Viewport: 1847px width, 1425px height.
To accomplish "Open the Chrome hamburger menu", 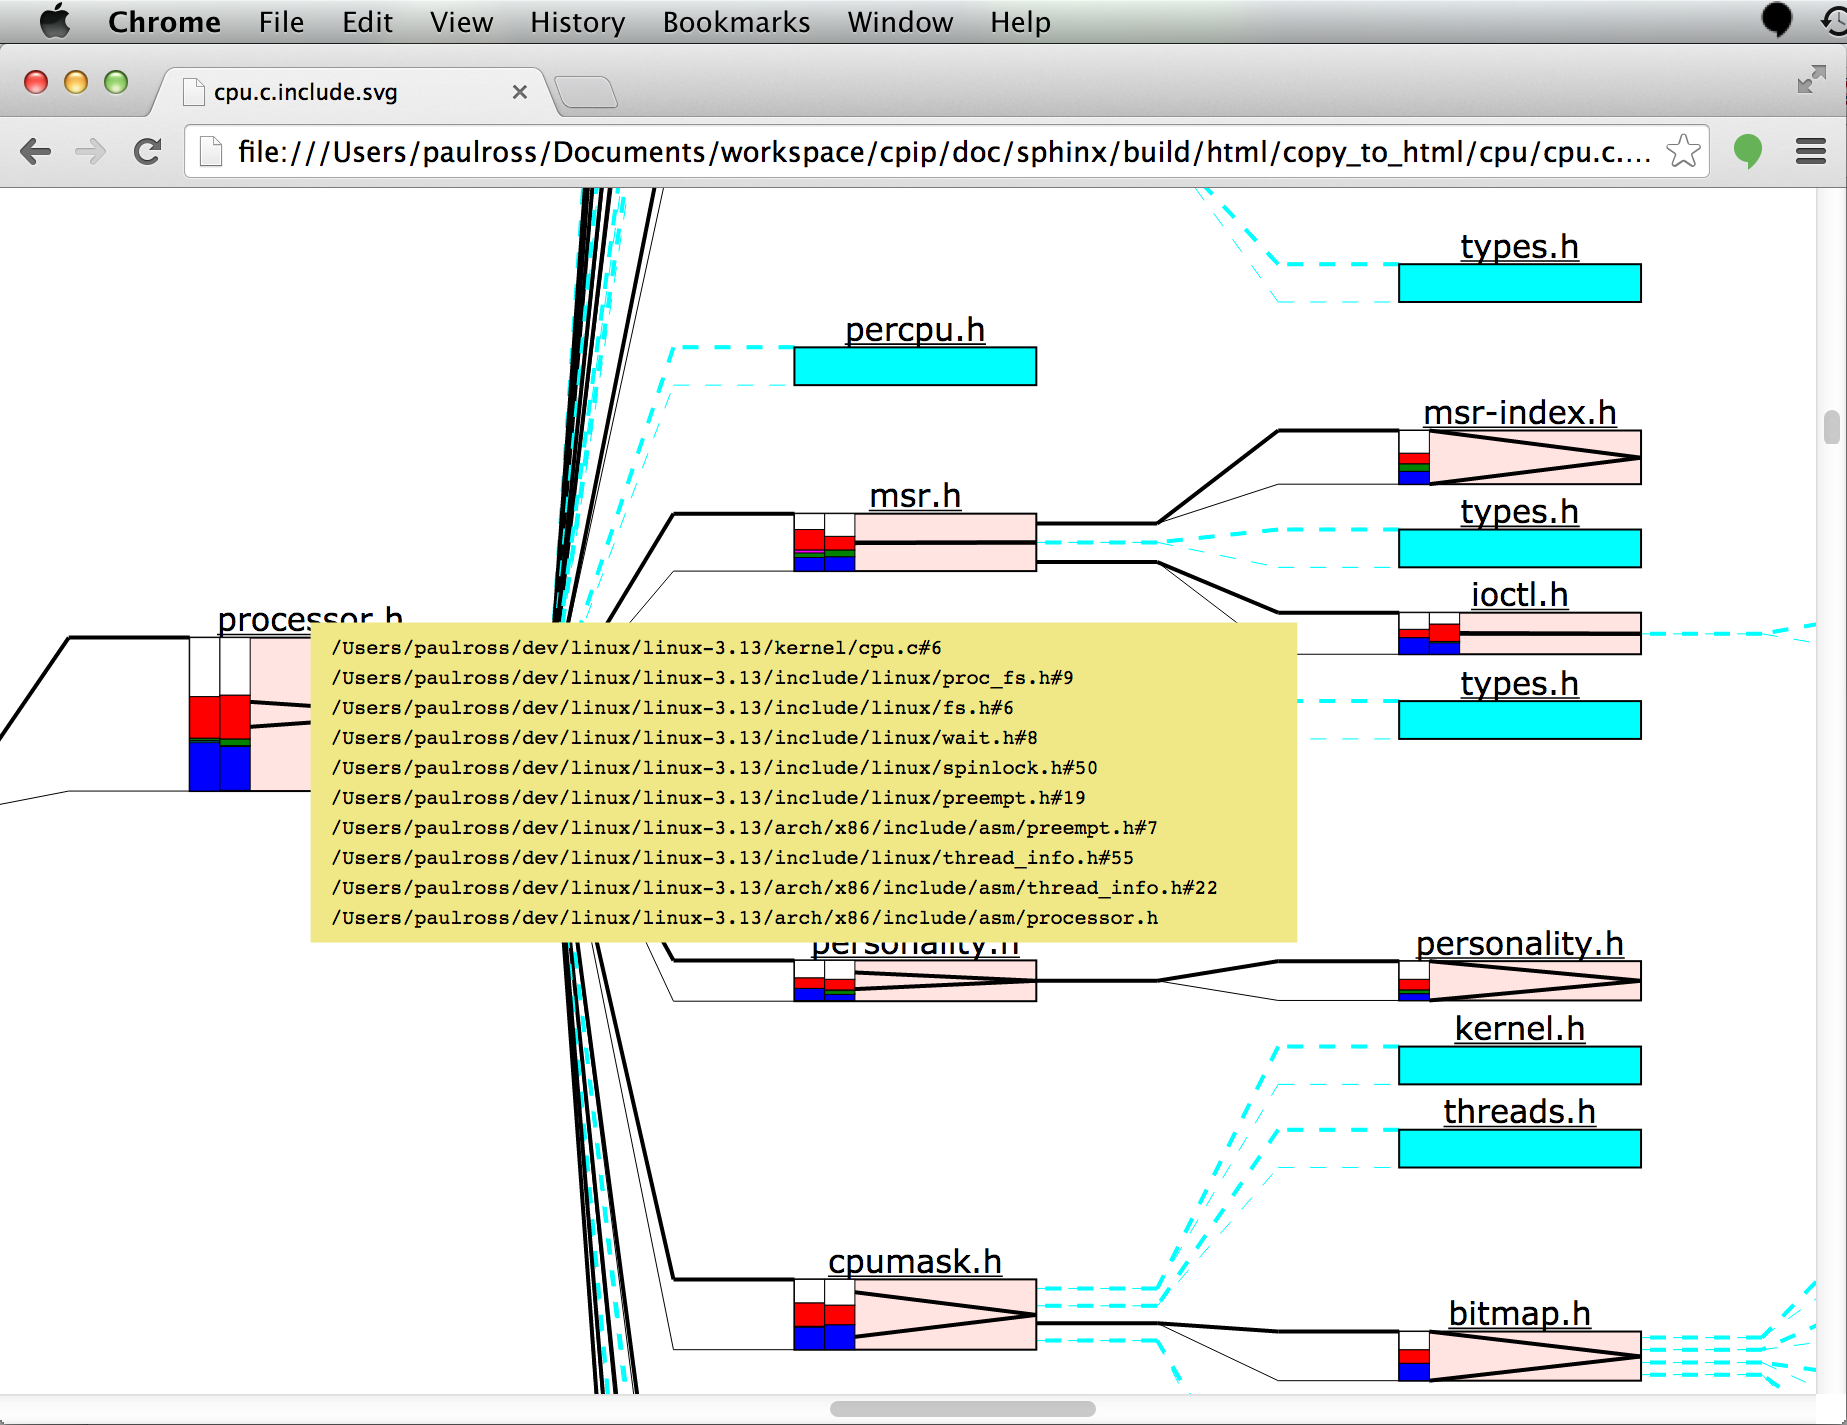I will pos(1810,152).
